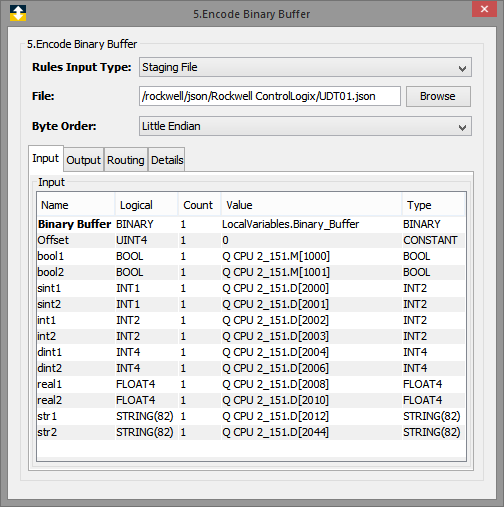Expand the Byte Order dropdown arrow
This screenshot has width=504, height=507.
coord(462,126)
